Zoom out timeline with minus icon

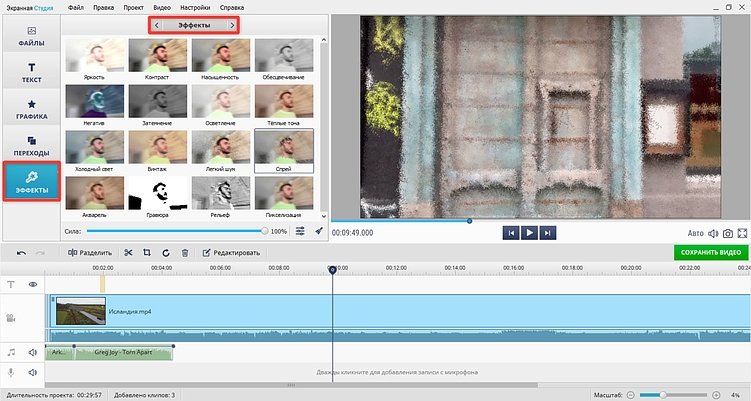[630, 395]
